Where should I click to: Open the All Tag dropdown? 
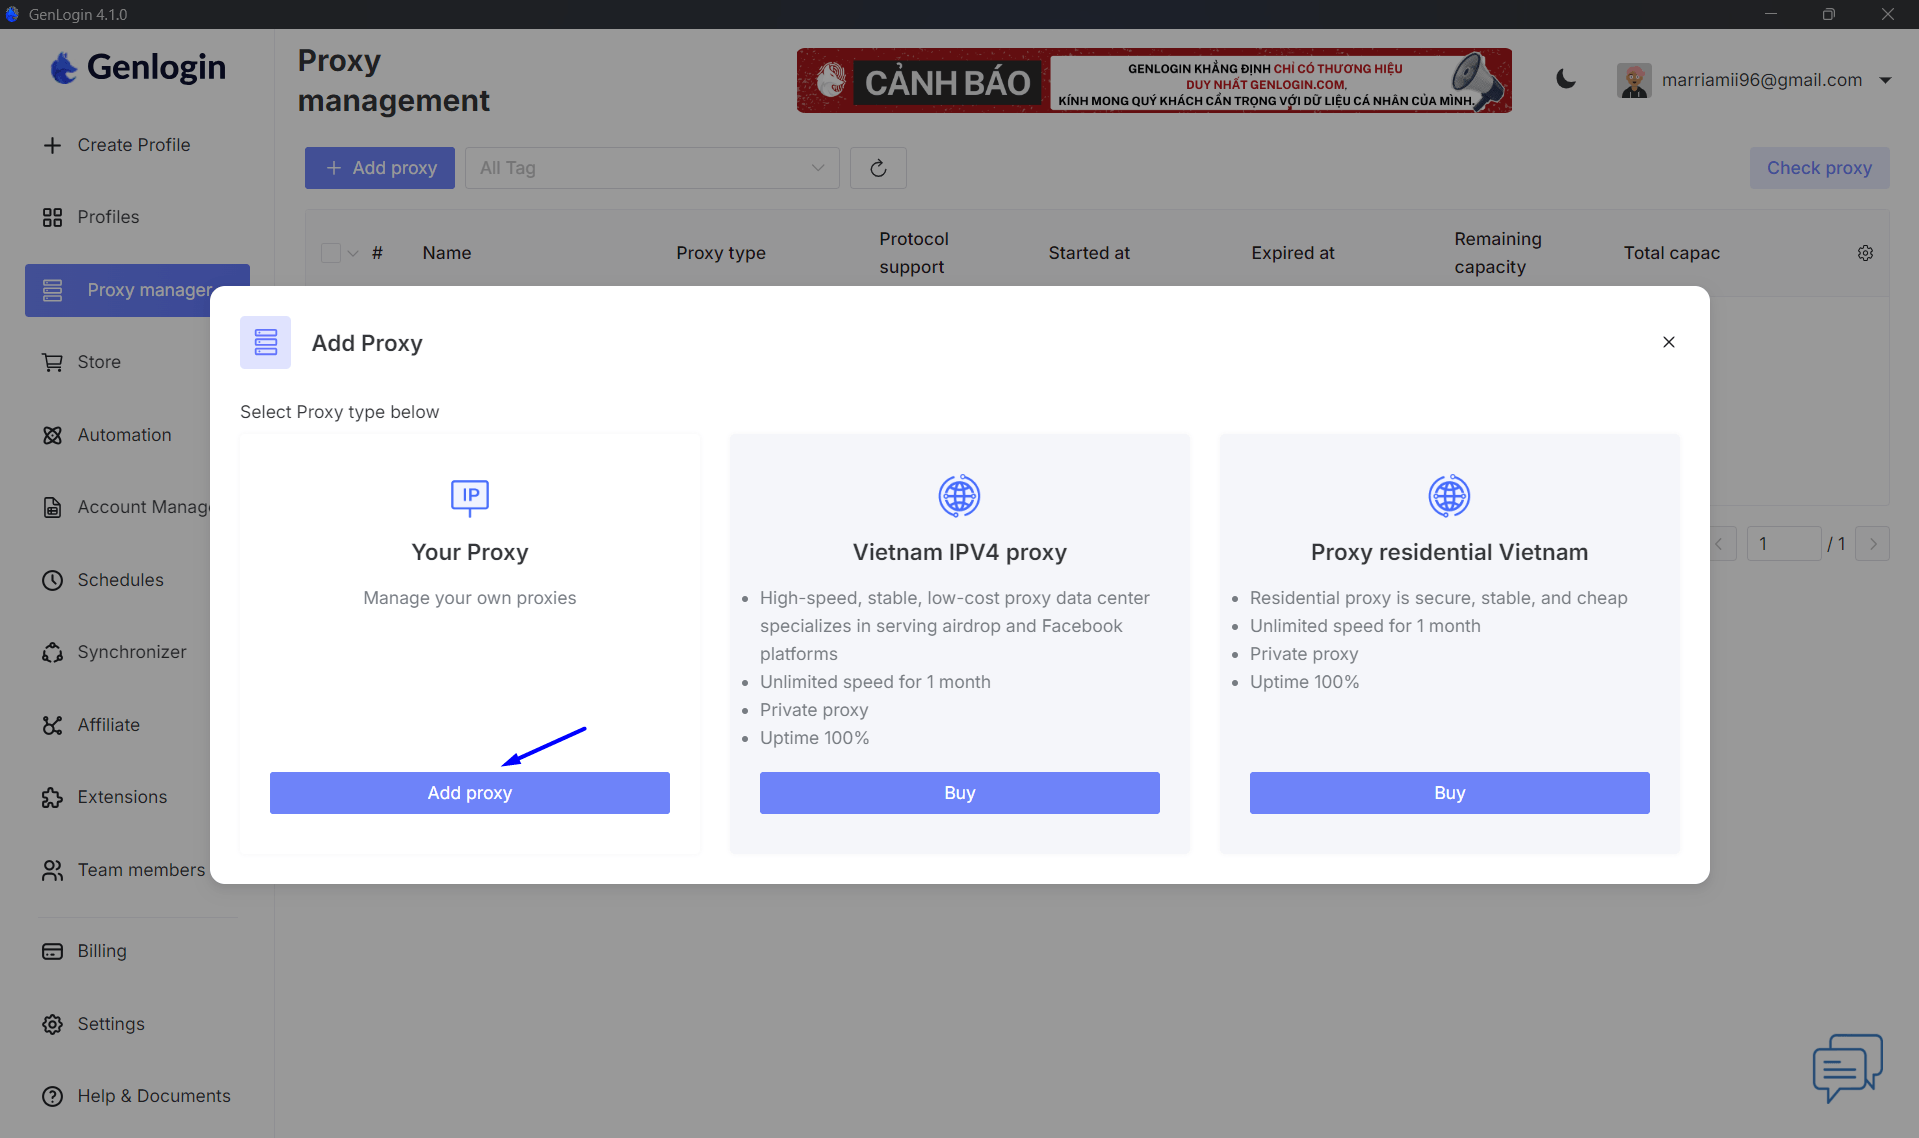(652, 168)
